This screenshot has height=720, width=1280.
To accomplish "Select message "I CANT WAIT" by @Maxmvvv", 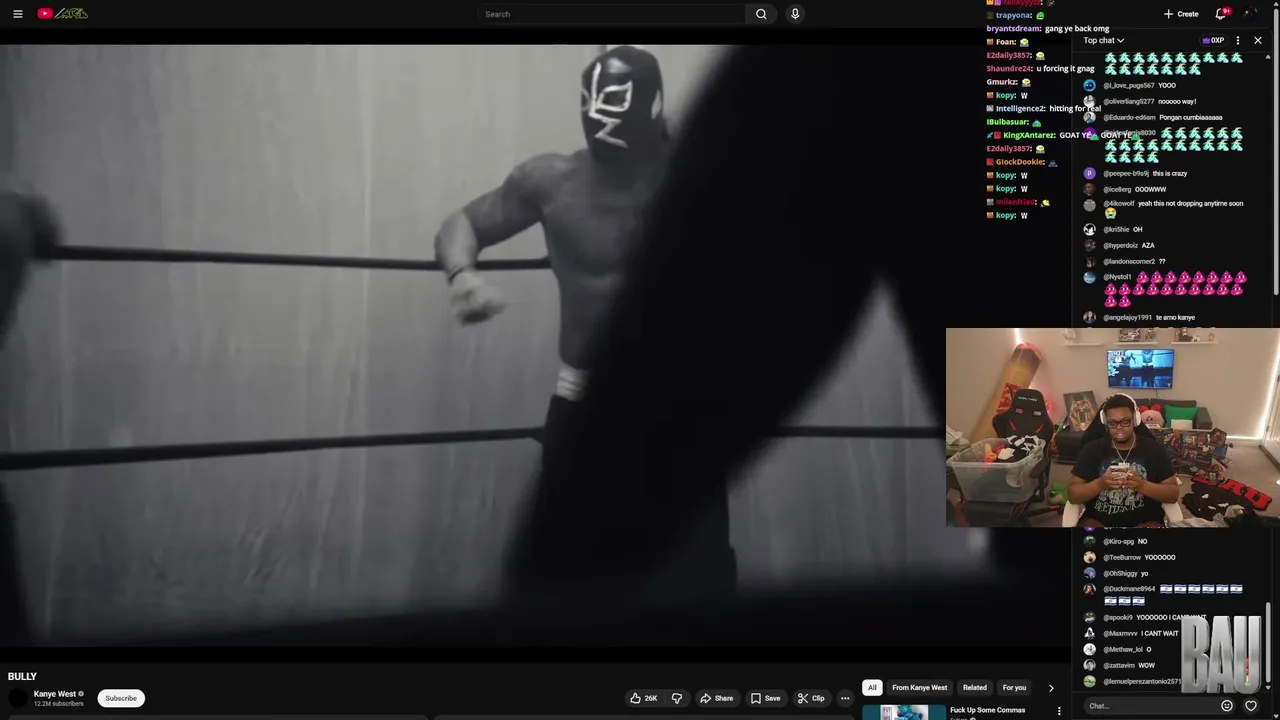I will click(x=1160, y=633).
